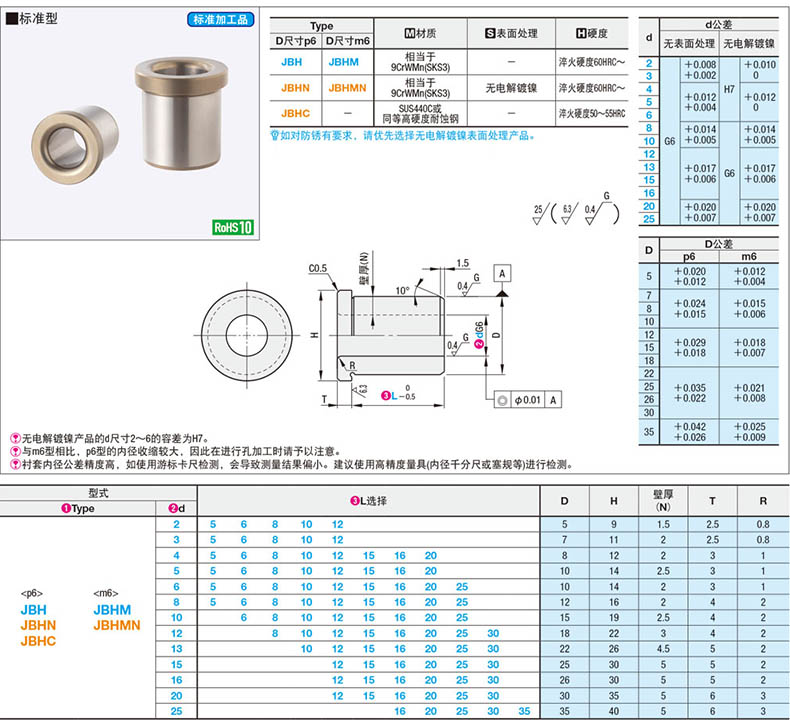The image size is (790, 725).
Task: Select JBHMN in the top Type table
Action: pyautogui.click(x=347, y=87)
